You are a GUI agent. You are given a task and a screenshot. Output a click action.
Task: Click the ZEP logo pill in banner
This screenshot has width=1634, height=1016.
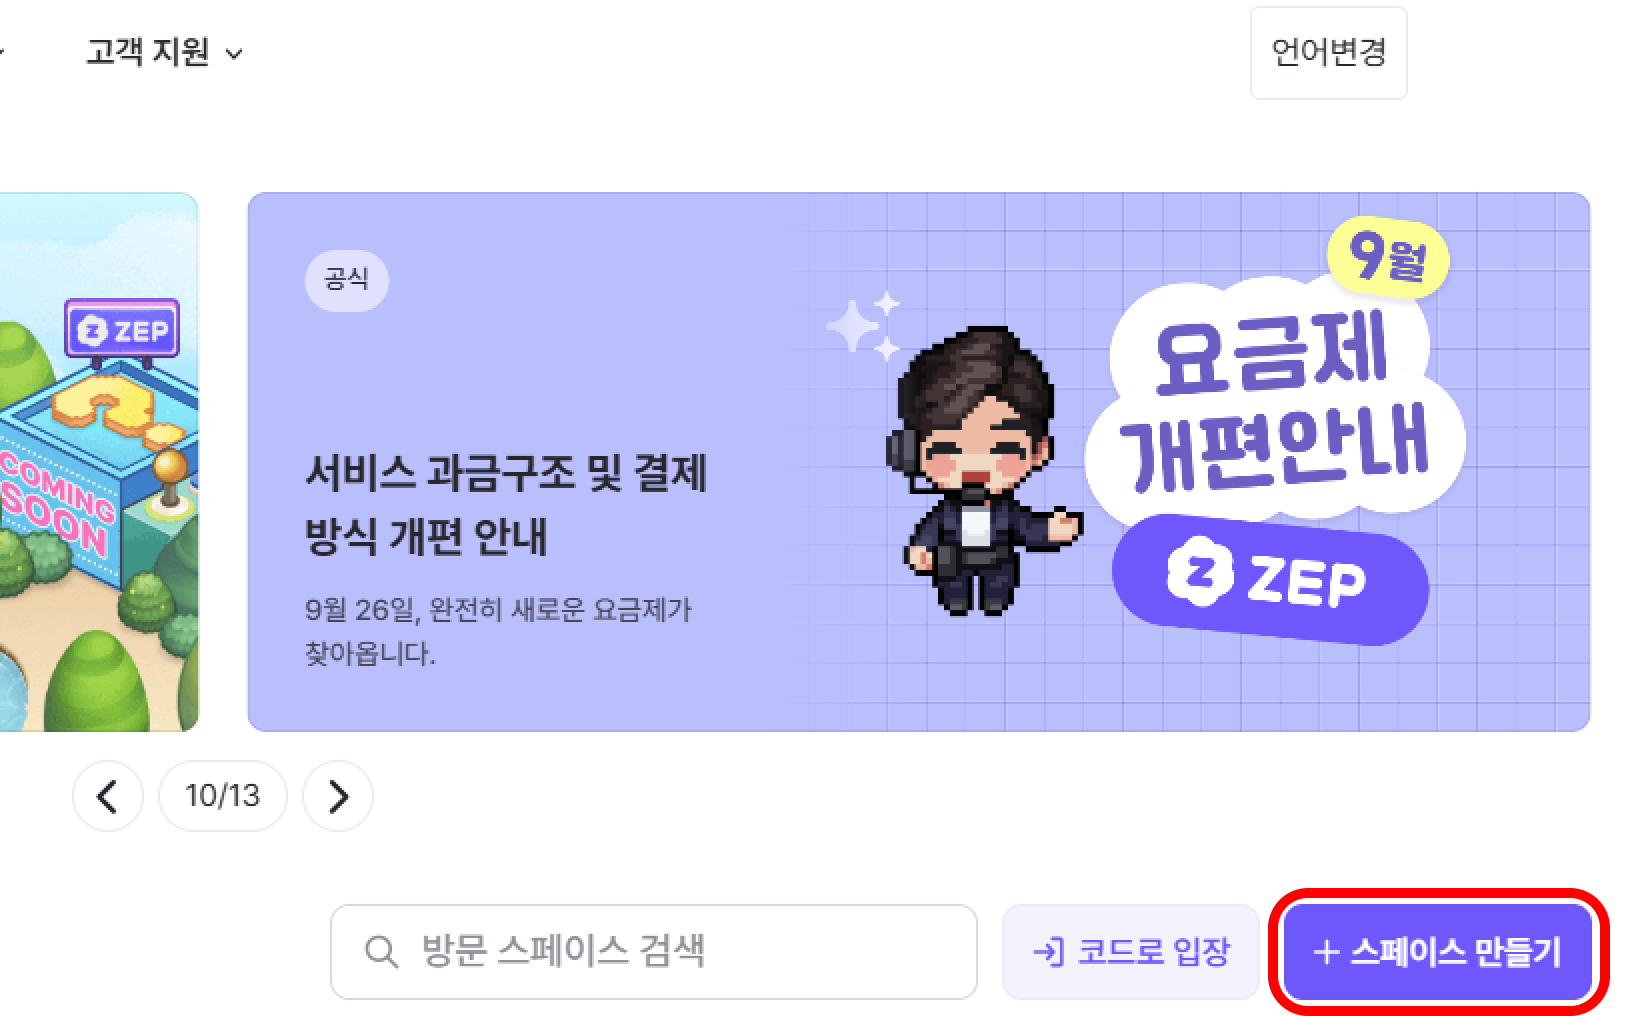(1270, 579)
